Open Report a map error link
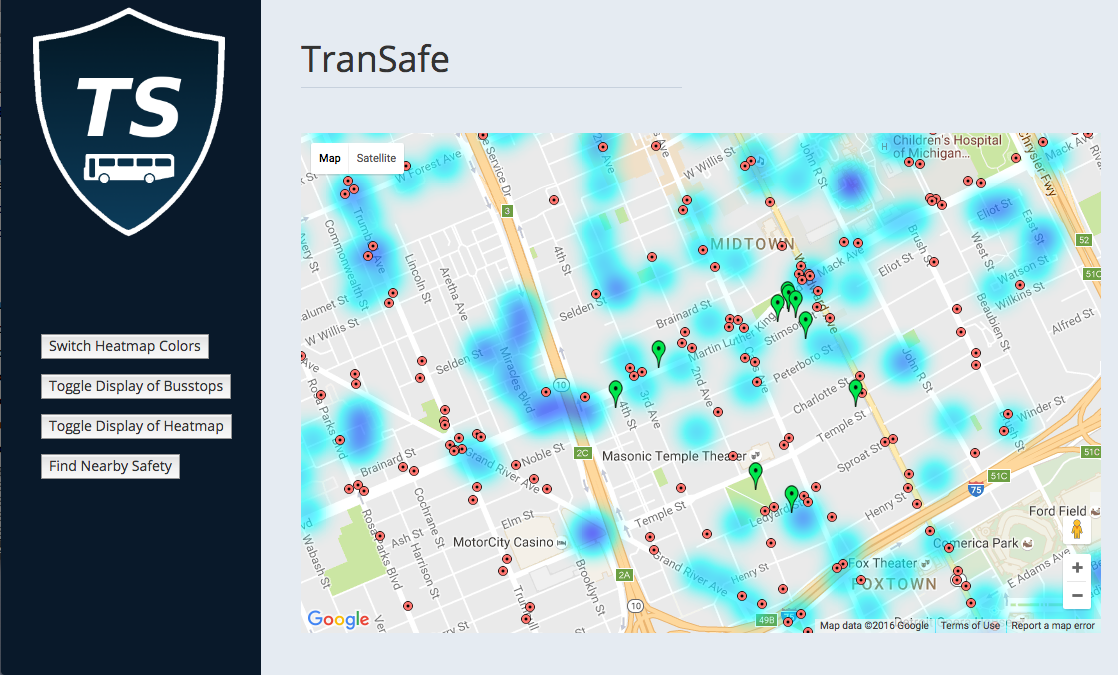This screenshot has width=1118, height=675. coord(1052,625)
